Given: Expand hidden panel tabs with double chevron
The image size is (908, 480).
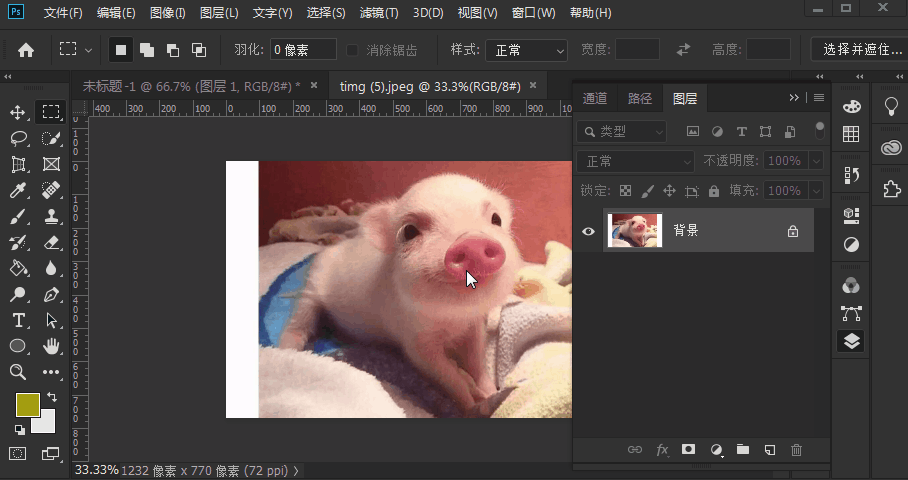Looking at the screenshot, I should [x=794, y=98].
